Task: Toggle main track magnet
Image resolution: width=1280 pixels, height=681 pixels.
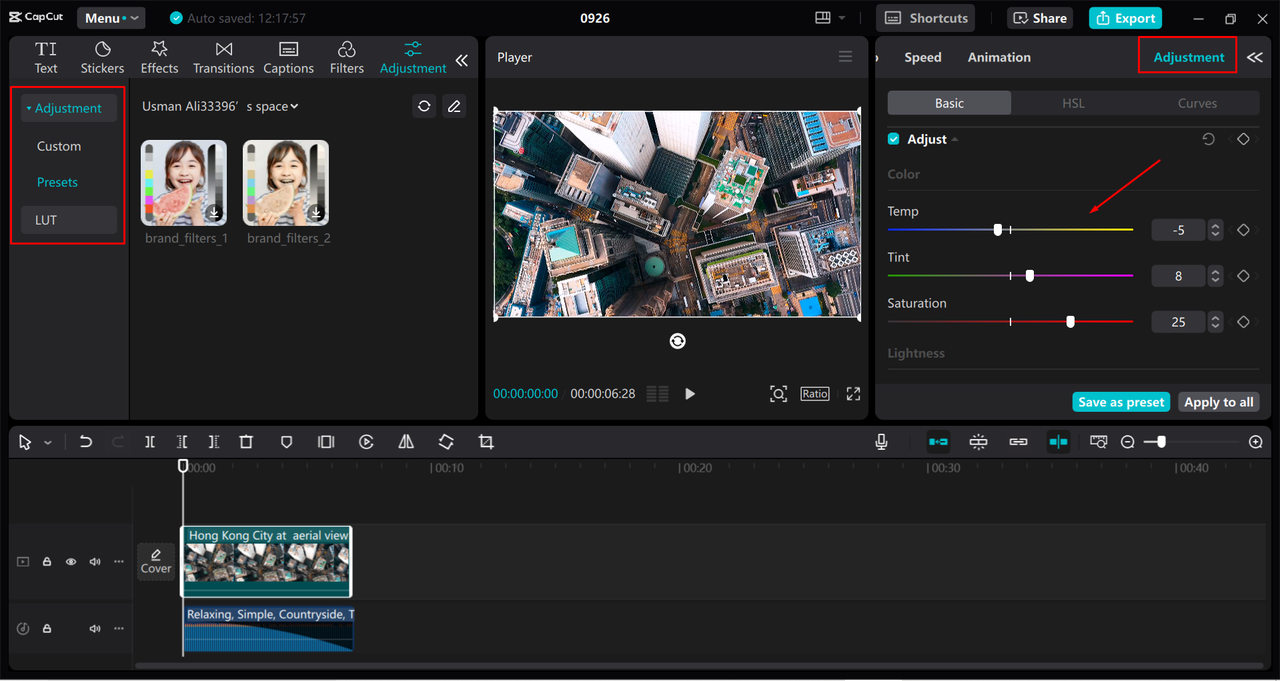Action: 938,442
